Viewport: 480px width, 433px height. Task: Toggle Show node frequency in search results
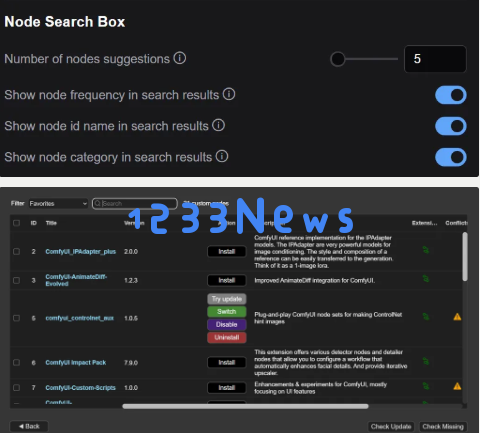click(451, 95)
